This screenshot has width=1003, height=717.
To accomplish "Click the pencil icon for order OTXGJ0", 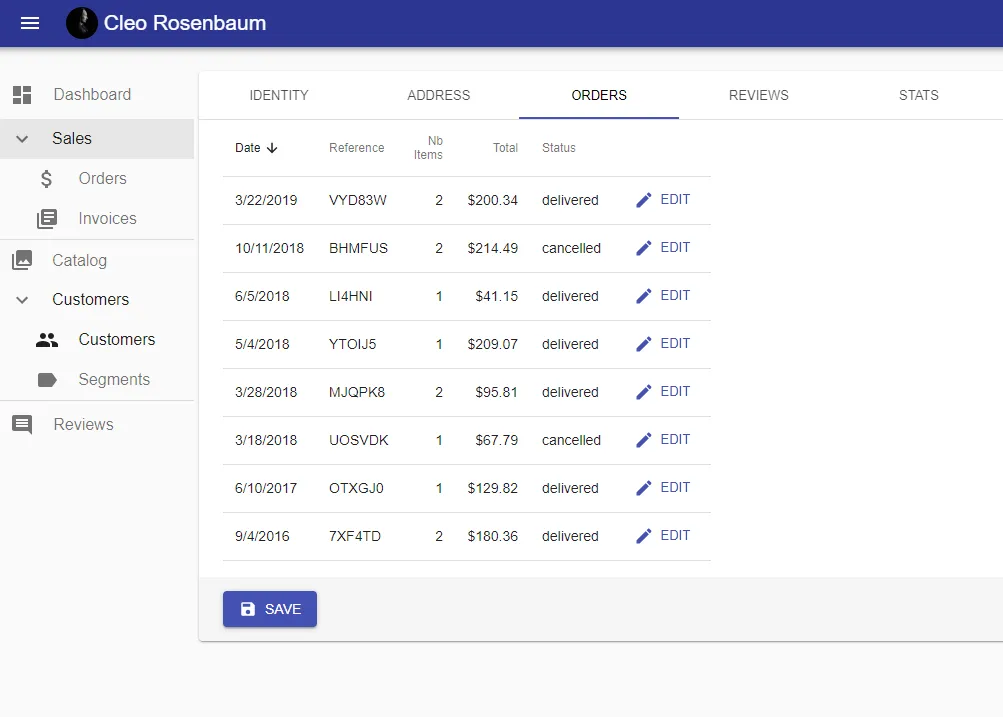I will tap(644, 488).
